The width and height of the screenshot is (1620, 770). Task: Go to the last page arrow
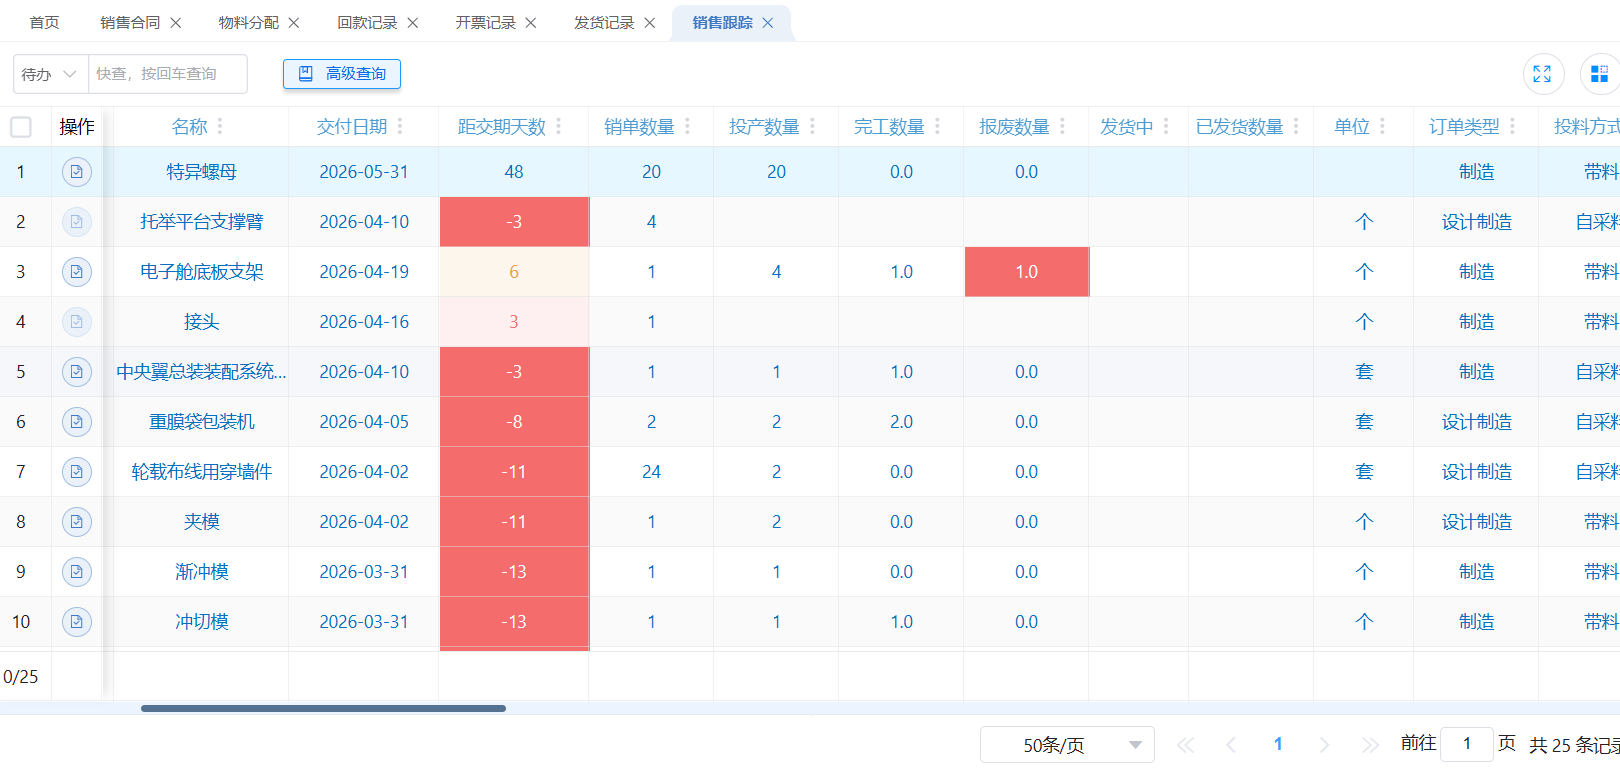click(x=1370, y=745)
